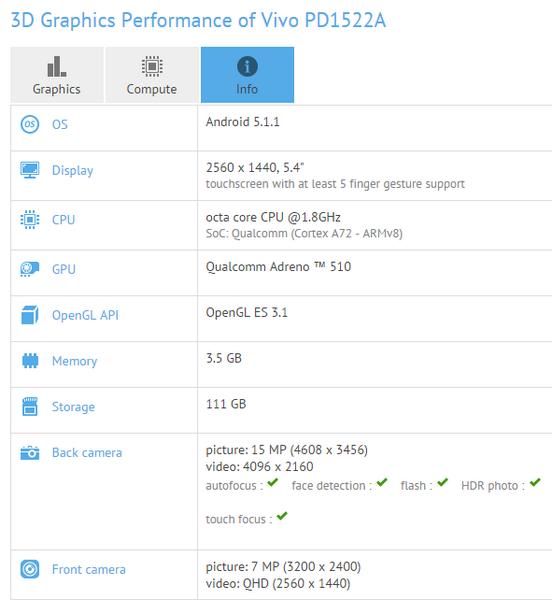Click the Android 5.1.1 value

point(243,122)
